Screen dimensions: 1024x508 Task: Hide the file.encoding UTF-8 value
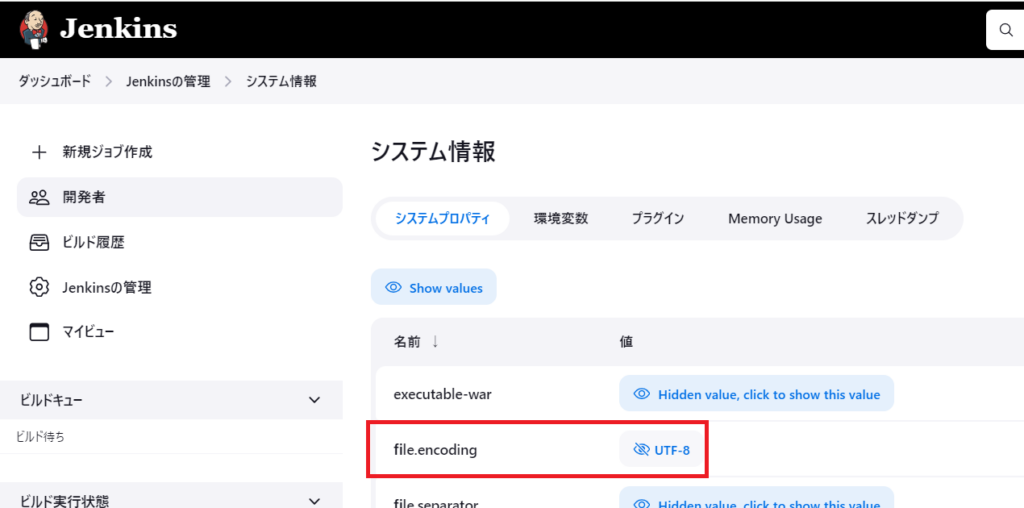662,450
